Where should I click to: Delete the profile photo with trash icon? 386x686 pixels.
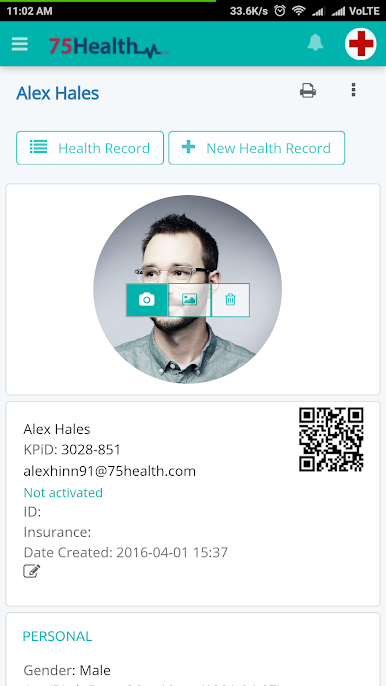click(x=231, y=300)
